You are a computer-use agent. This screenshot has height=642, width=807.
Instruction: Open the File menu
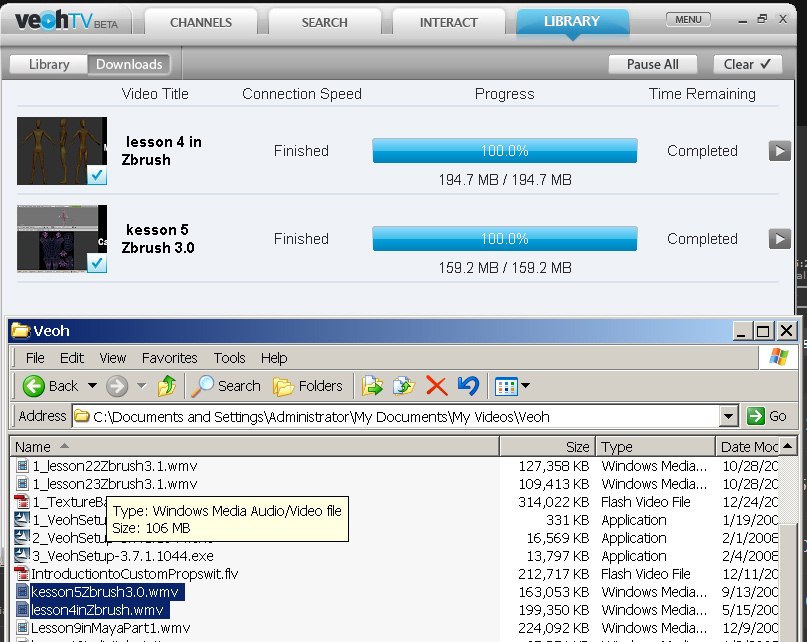tap(35, 358)
